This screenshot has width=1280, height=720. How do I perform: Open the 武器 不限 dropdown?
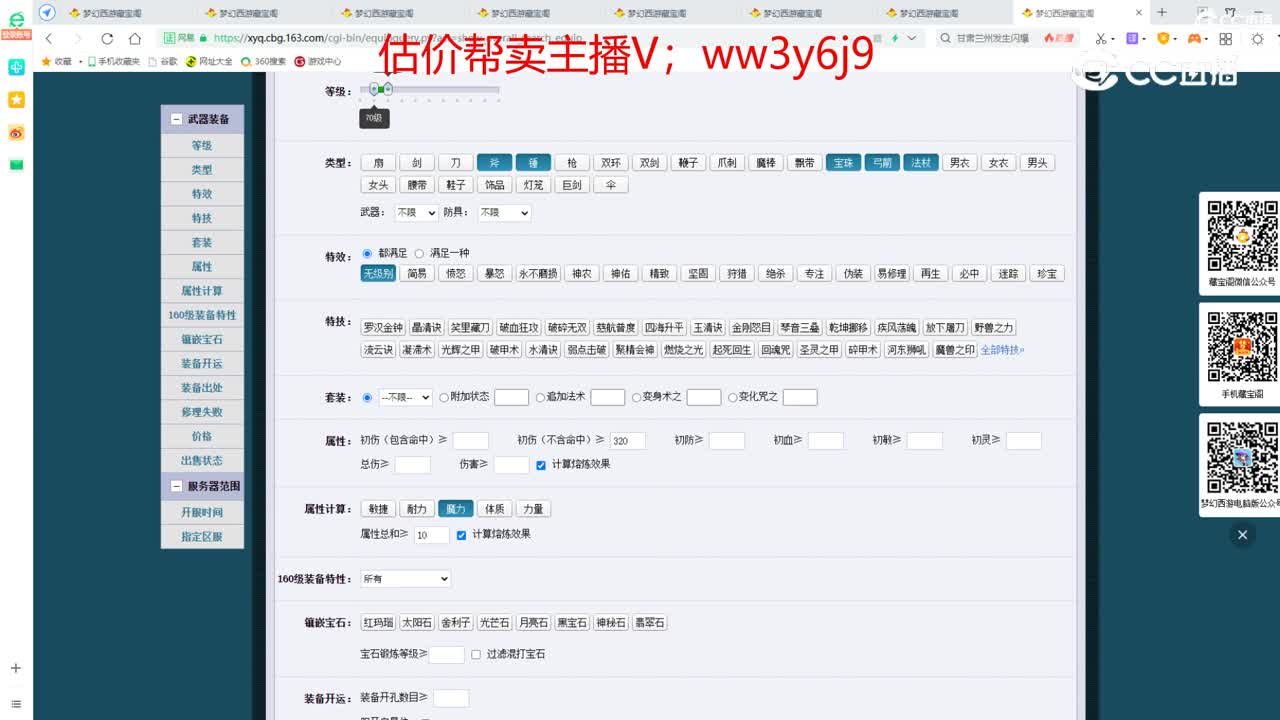click(414, 212)
